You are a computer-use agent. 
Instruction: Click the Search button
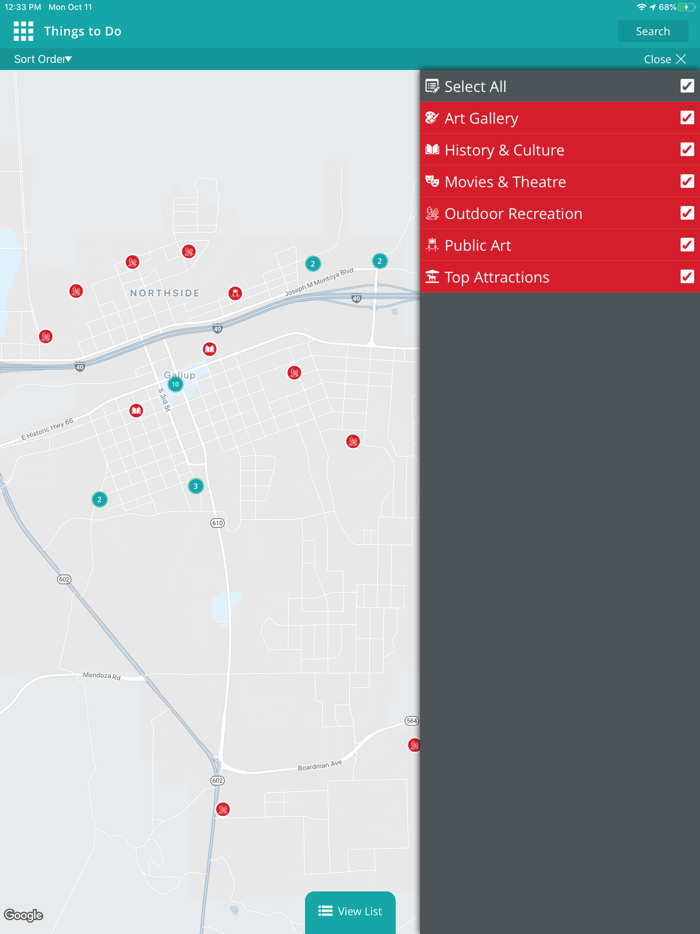pyautogui.click(x=653, y=31)
